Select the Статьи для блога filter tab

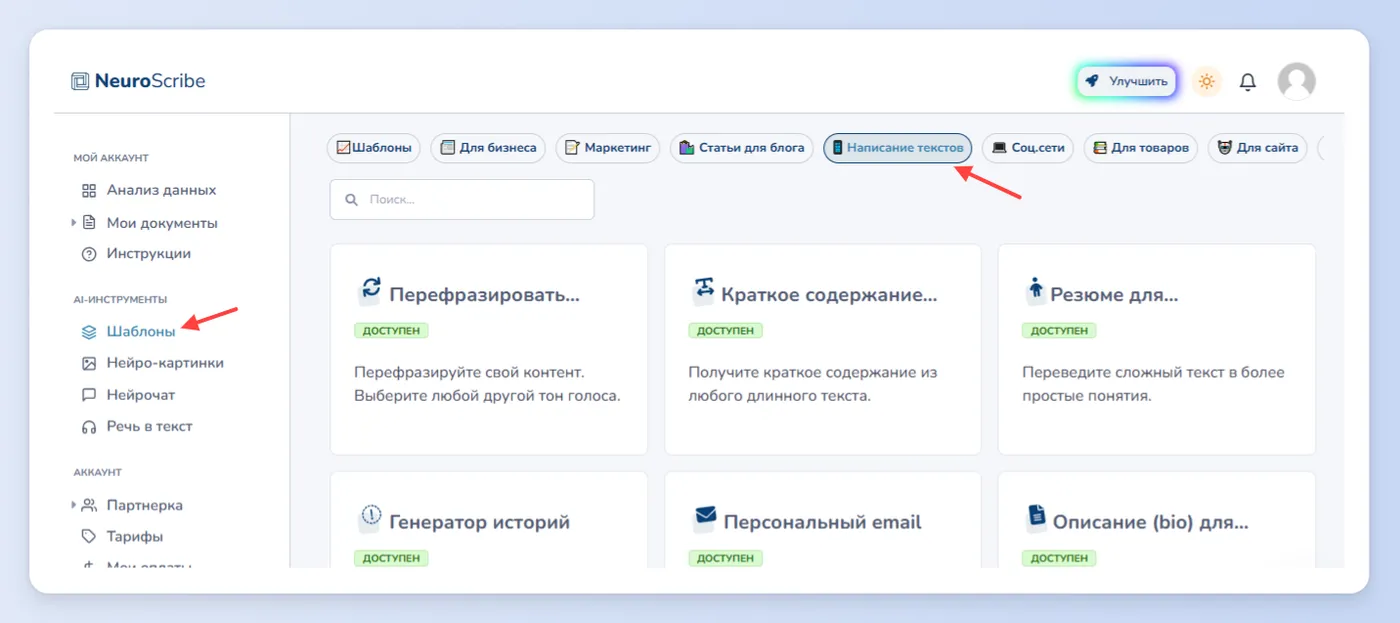pos(742,148)
